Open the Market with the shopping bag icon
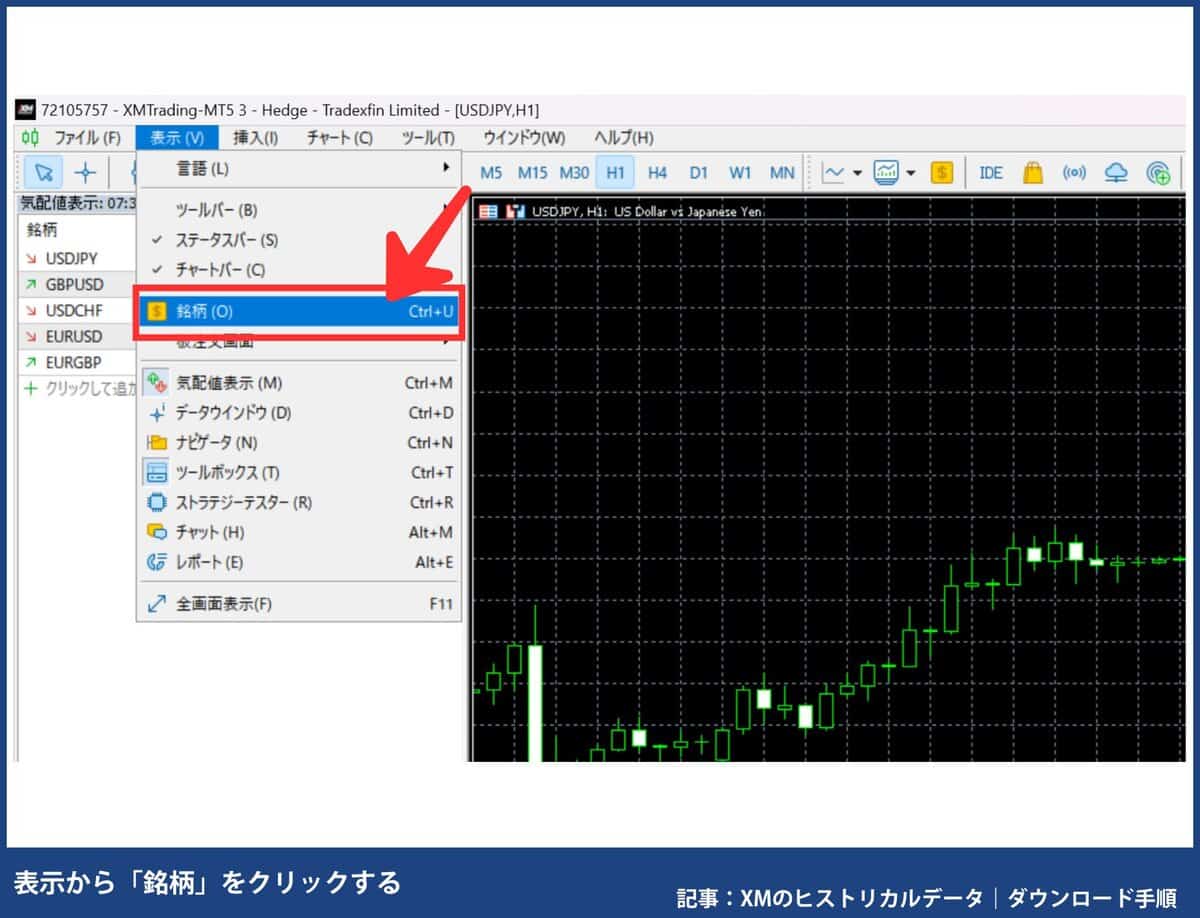1200x918 pixels. [1034, 172]
